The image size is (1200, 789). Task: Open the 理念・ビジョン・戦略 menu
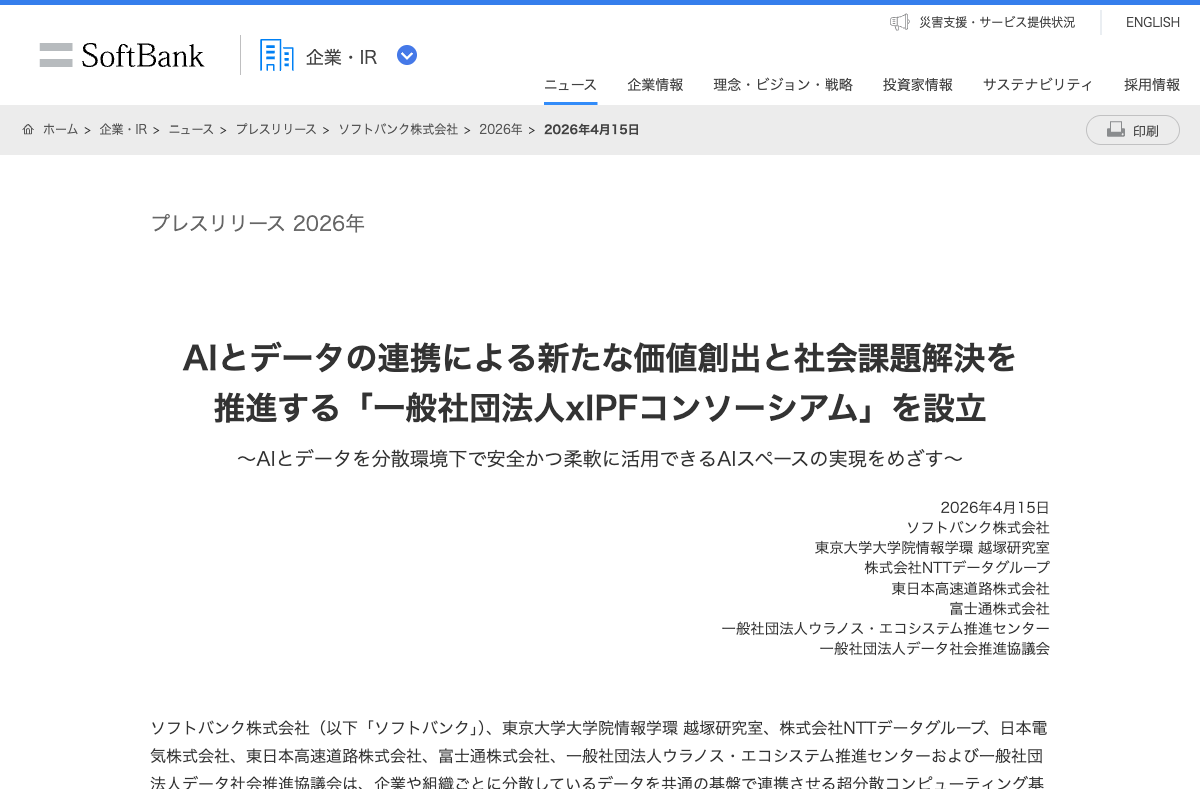pos(782,85)
